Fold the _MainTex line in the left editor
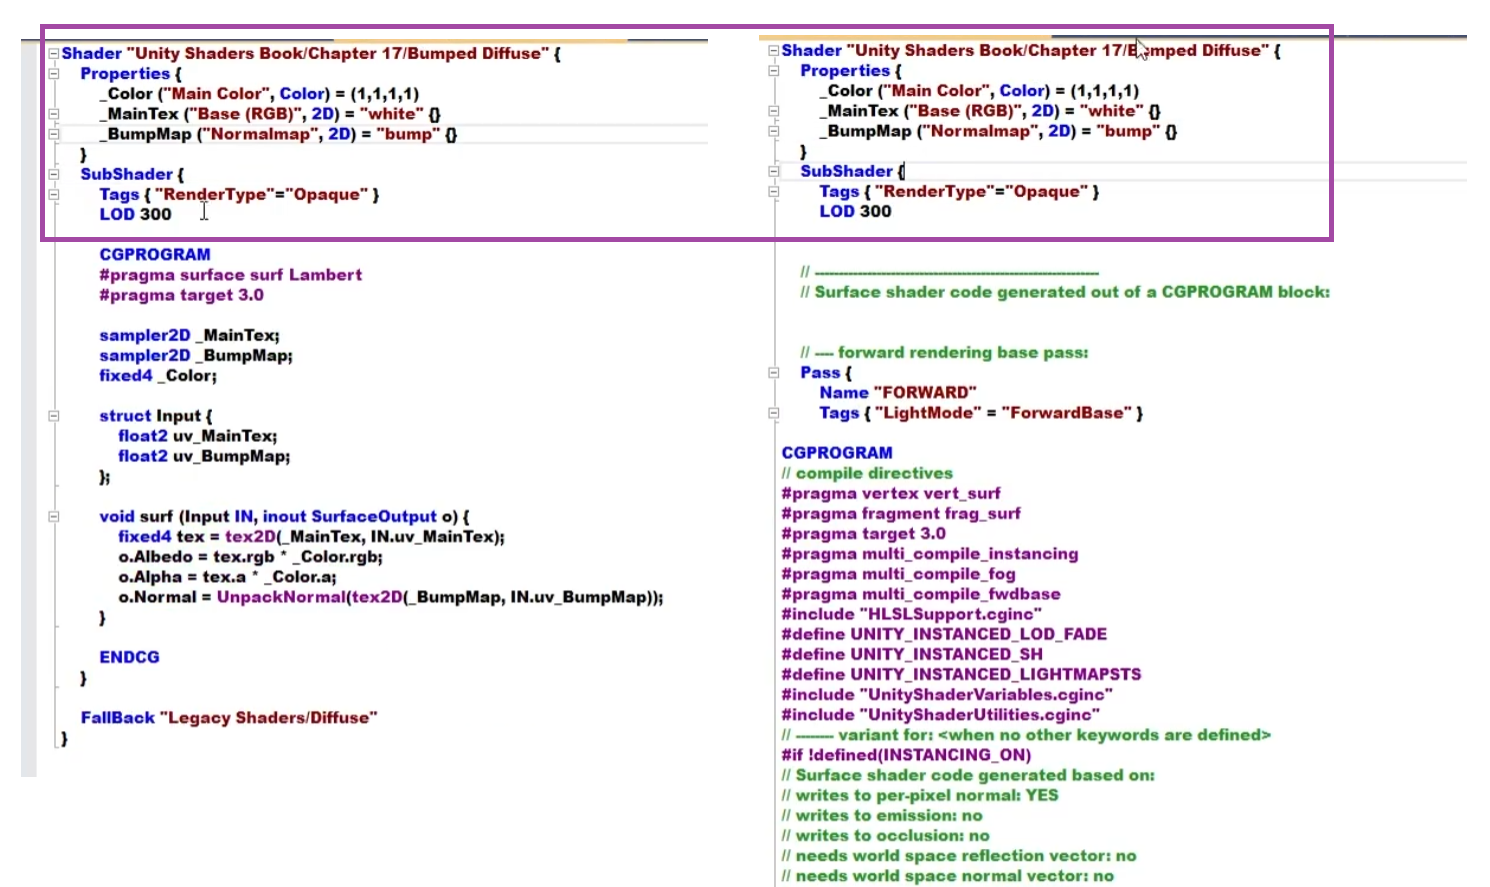 pyautogui.click(x=54, y=114)
